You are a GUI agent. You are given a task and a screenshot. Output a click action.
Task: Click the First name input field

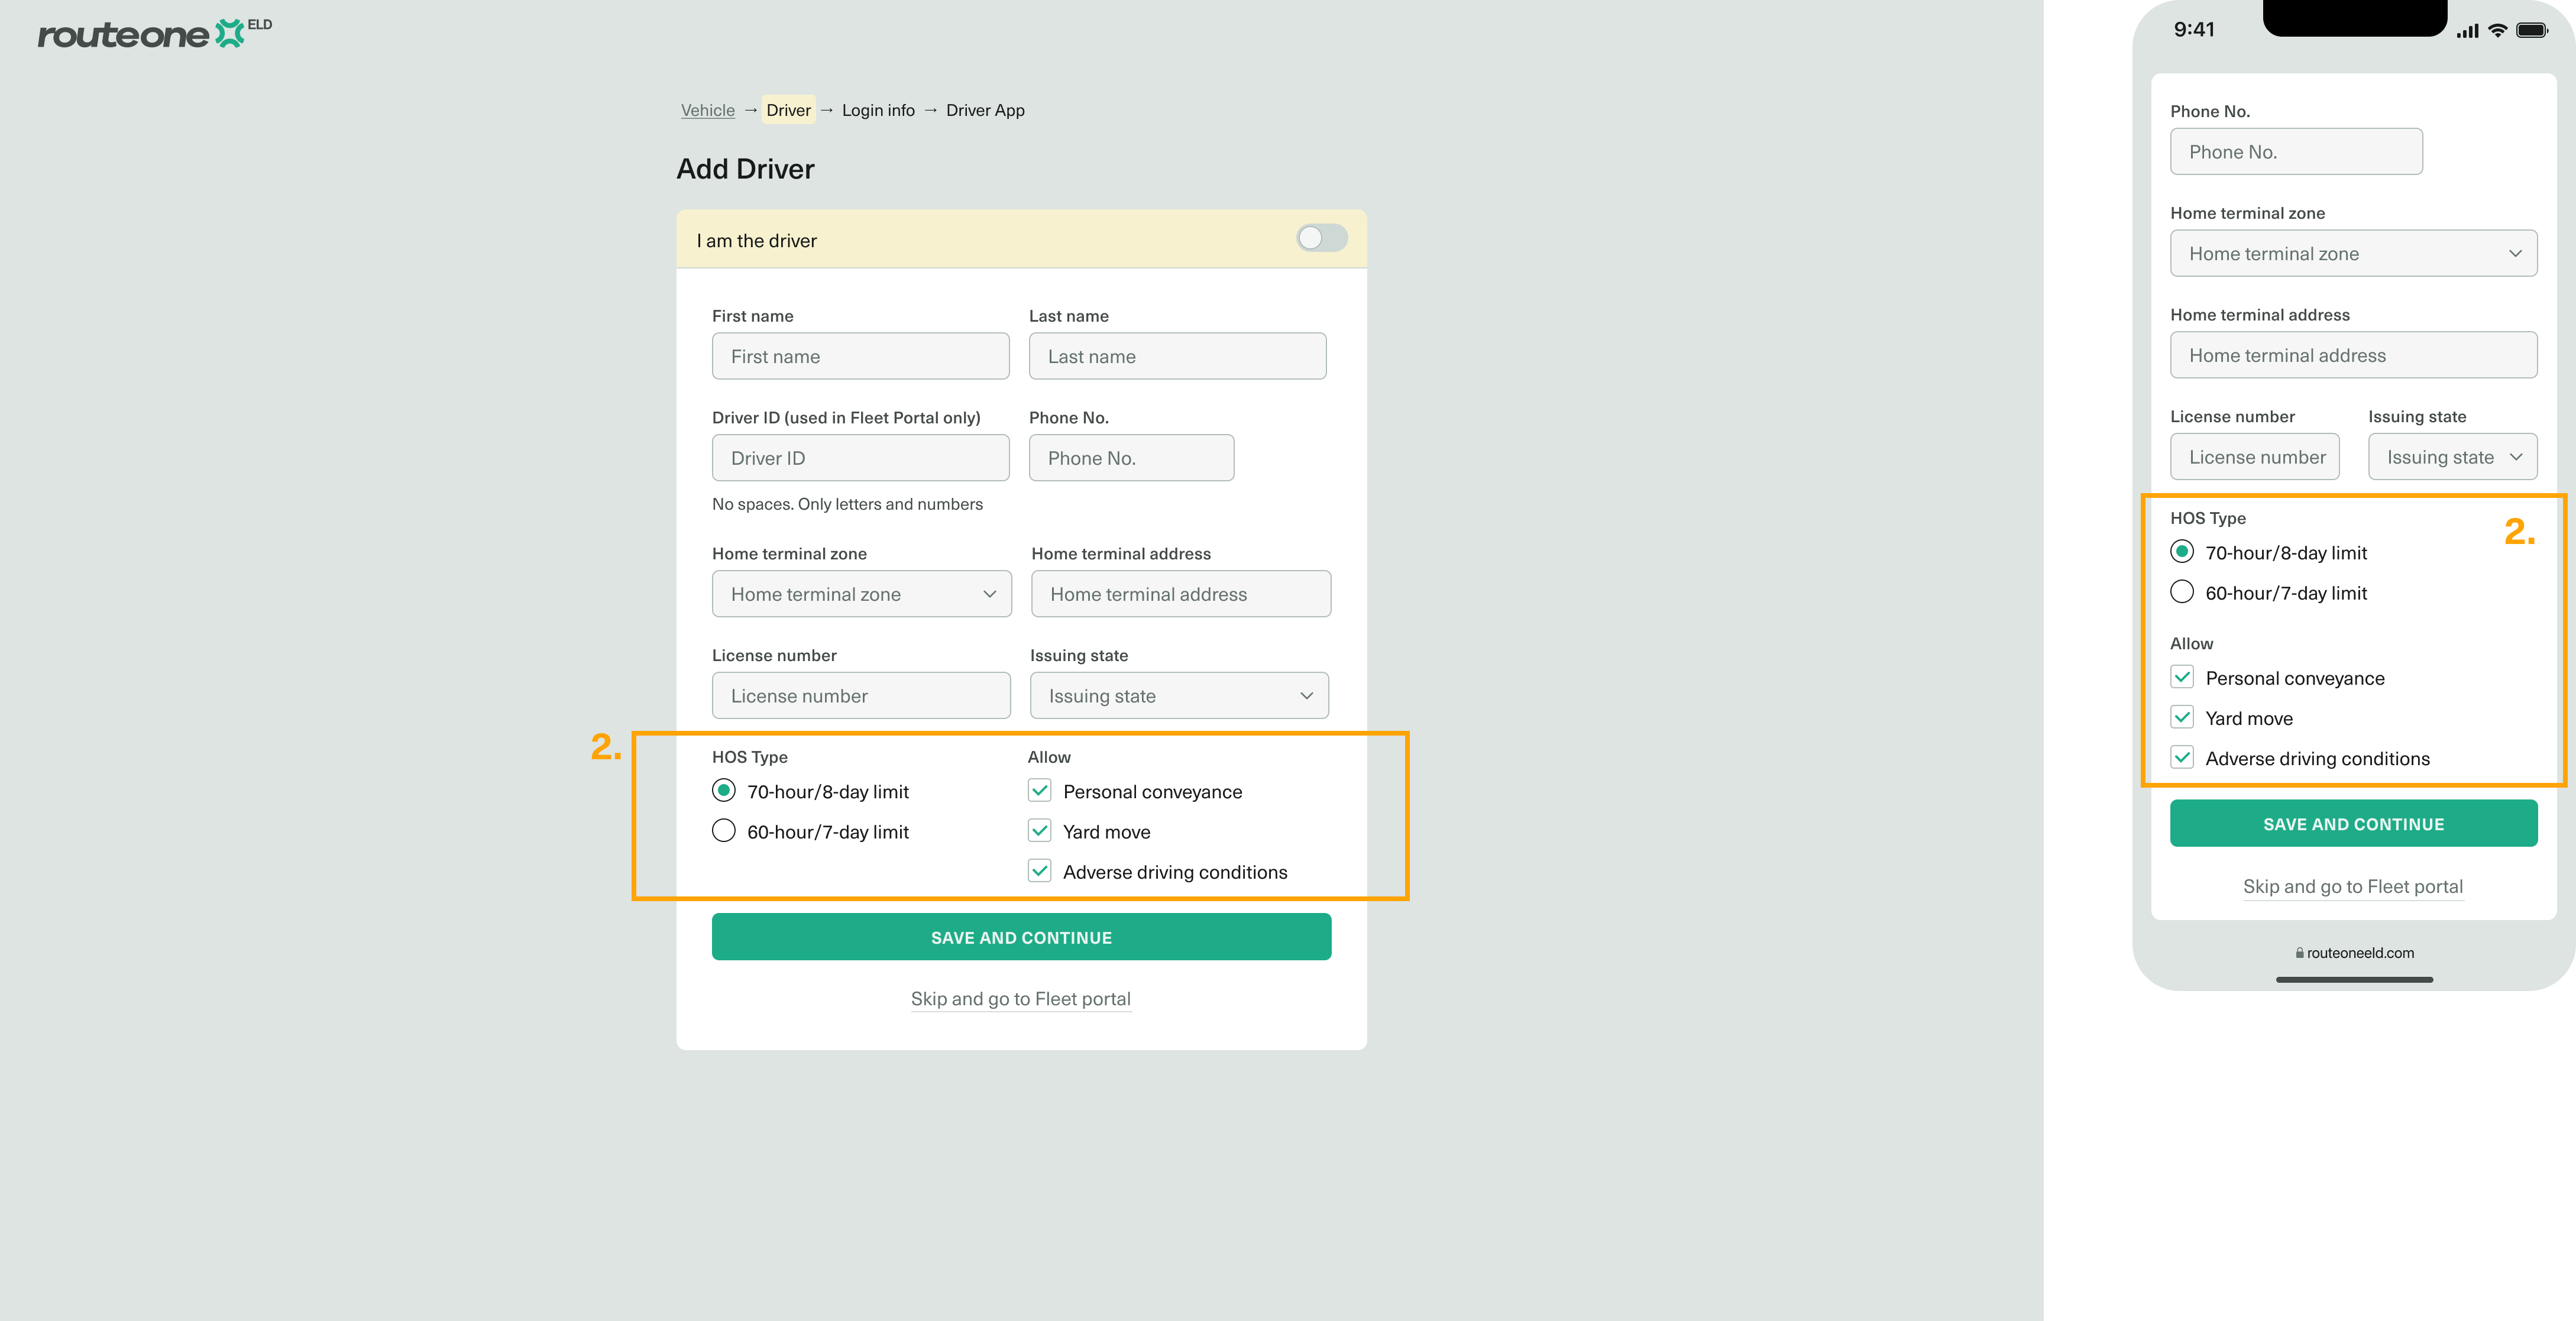point(861,356)
